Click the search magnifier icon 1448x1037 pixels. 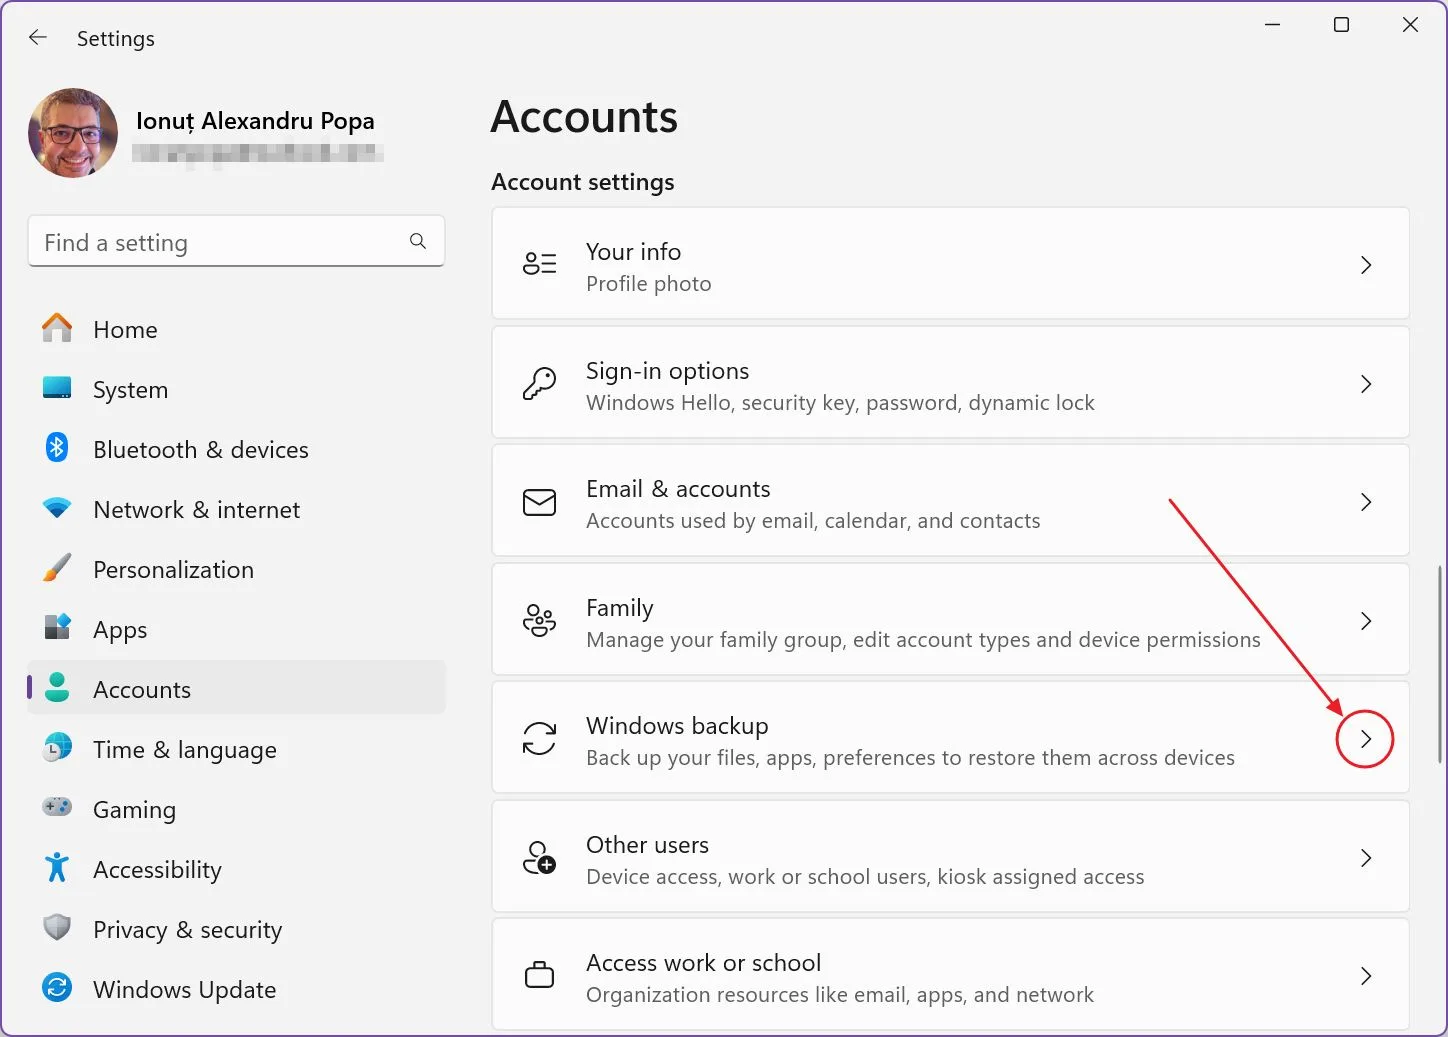click(x=418, y=241)
